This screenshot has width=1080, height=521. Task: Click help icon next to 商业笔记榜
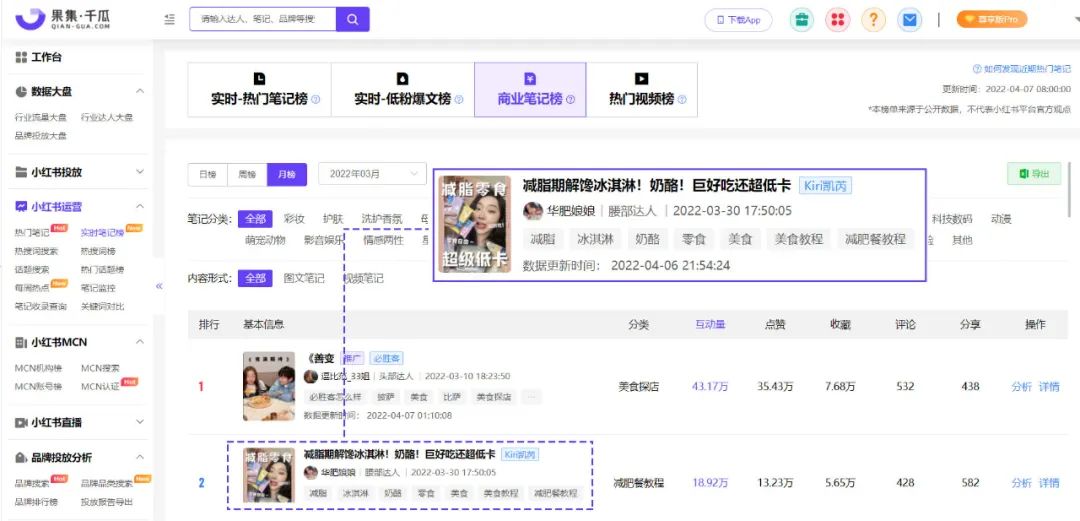coord(570,99)
